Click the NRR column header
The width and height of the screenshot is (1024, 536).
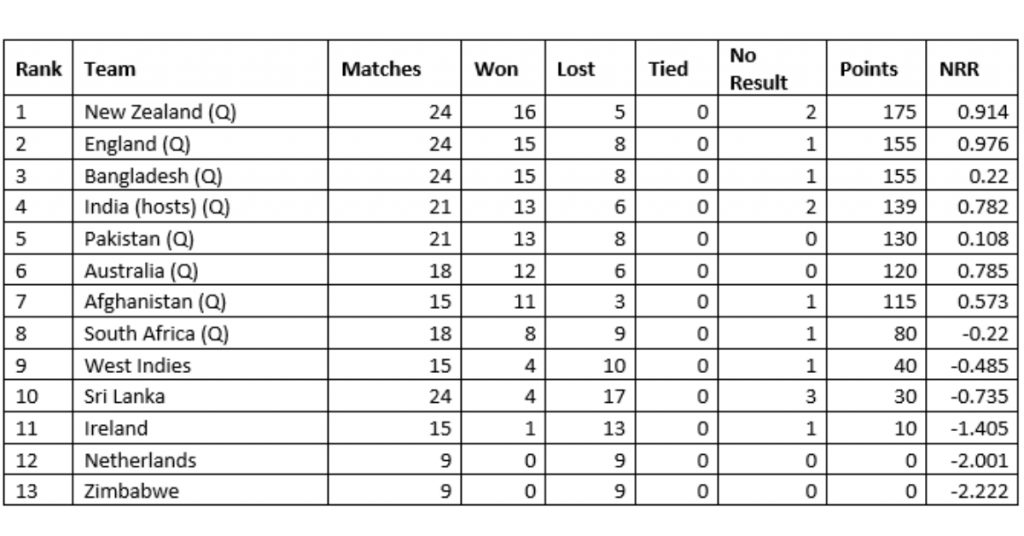[x=972, y=68]
